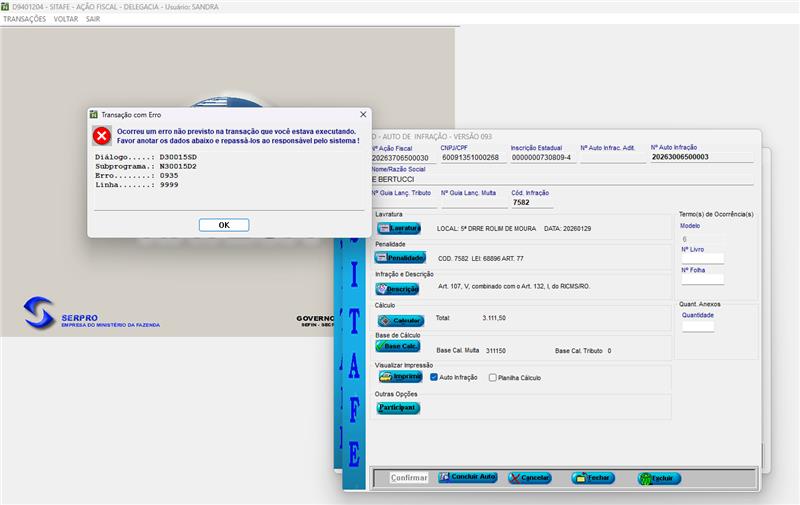Open Base Calc. button
This screenshot has height=505, width=800.
(x=397, y=346)
